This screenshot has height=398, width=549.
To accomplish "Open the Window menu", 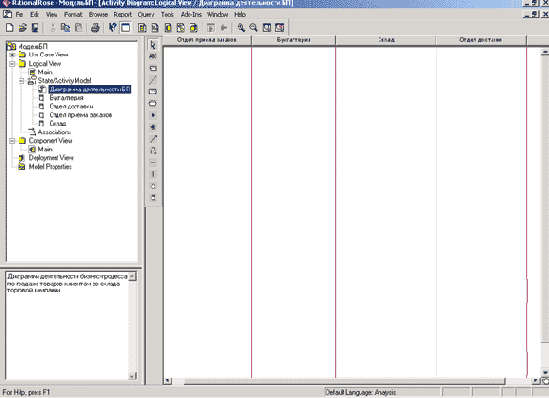I will tap(217, 14).
